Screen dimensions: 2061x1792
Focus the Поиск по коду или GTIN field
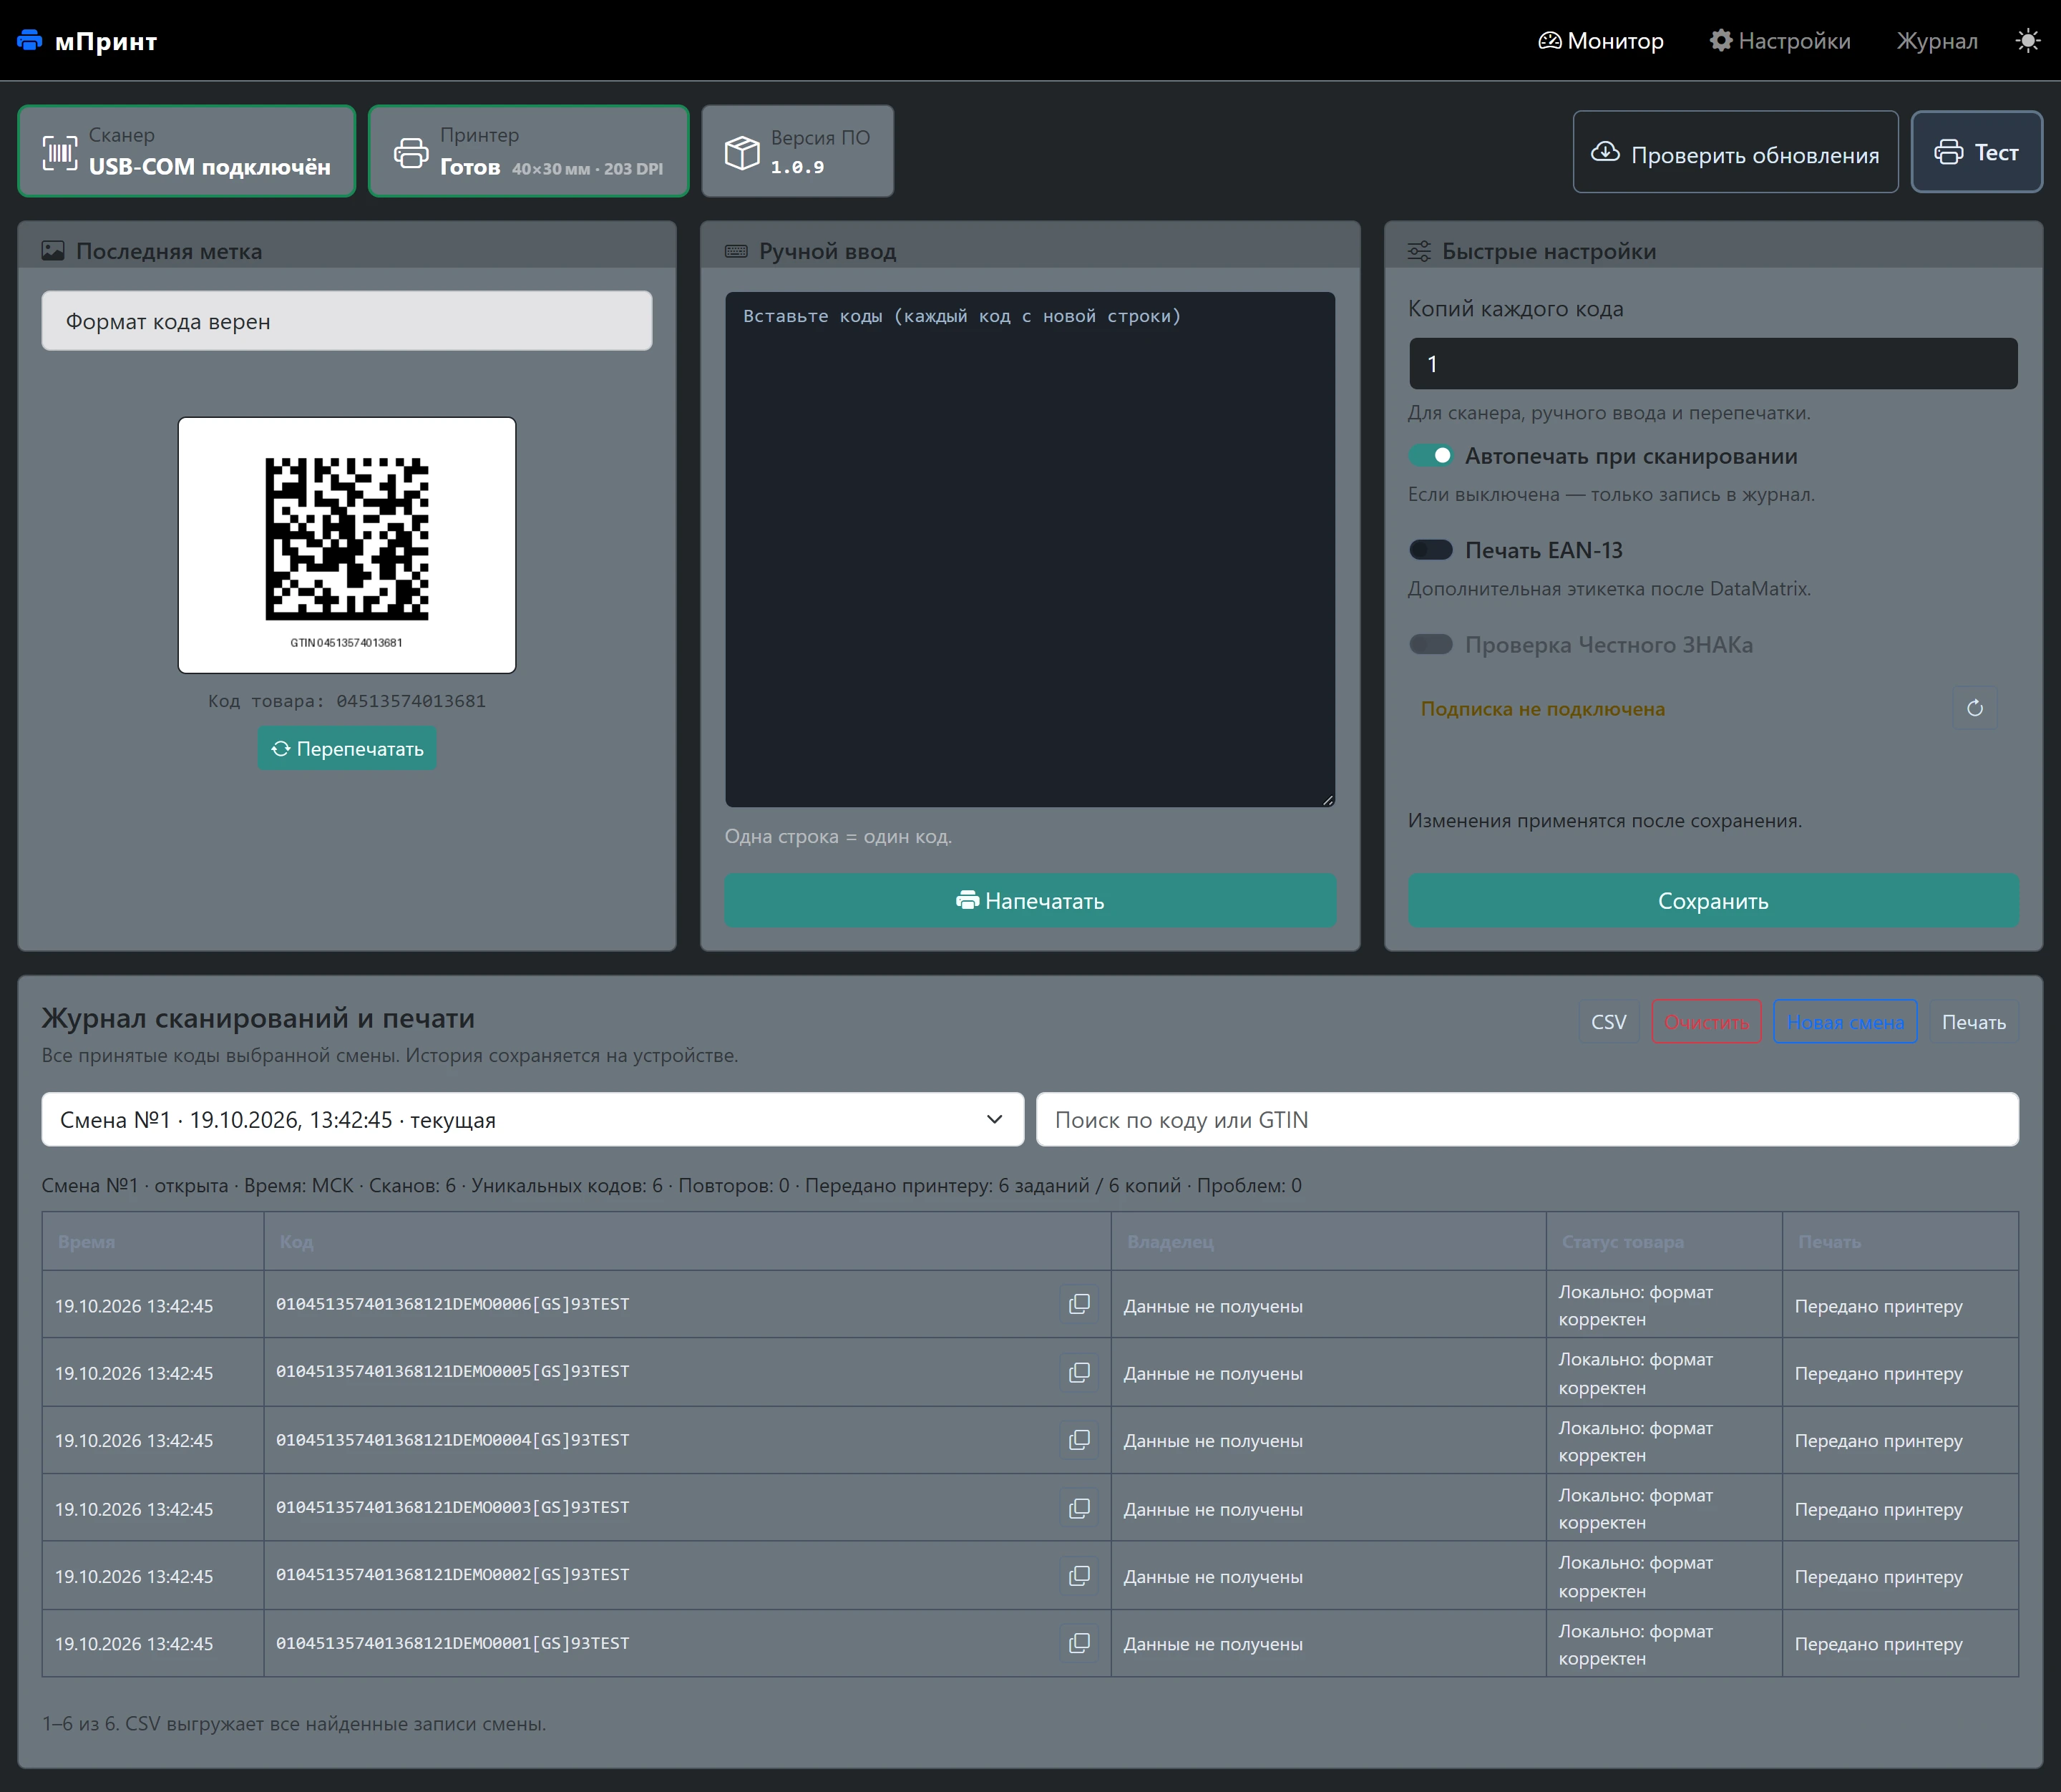coord(1527,1119)
